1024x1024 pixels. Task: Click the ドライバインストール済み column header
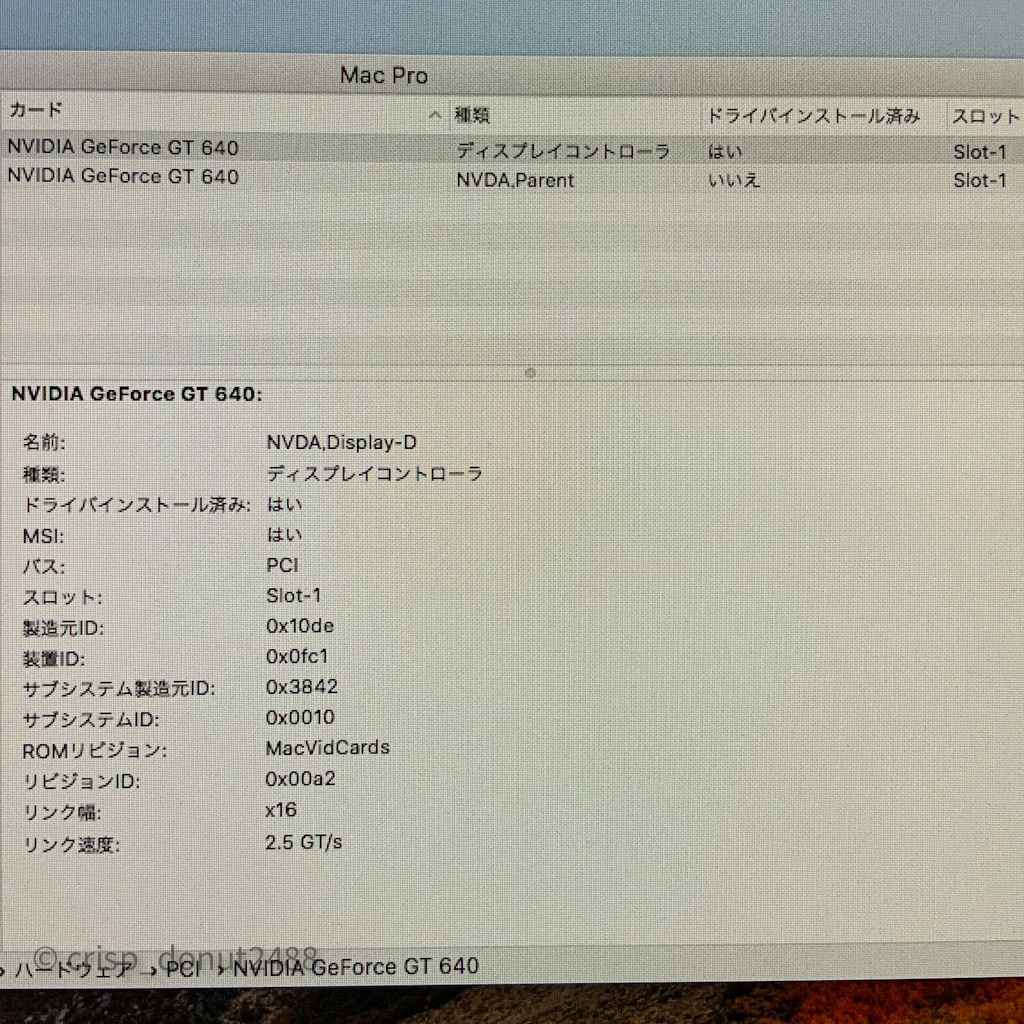(816, 116)
